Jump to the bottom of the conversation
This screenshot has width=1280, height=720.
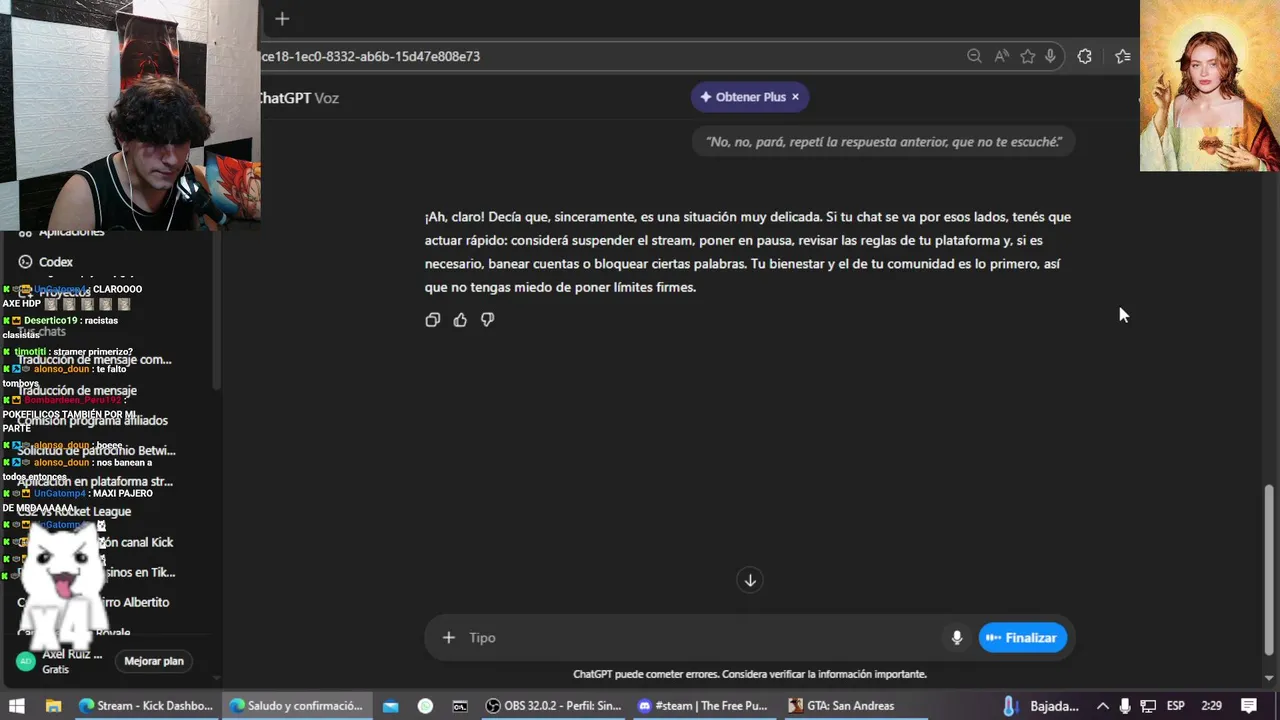(750, 580)
